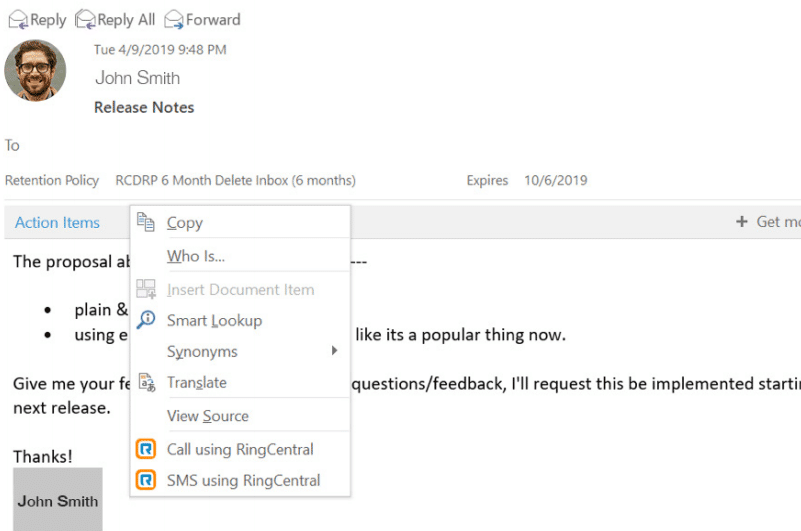The height and width of the screenshot is (531, 801).
Task: Expand the Synonyms submenu arrow
Action: pyautogui.click(x=335, y=351)
